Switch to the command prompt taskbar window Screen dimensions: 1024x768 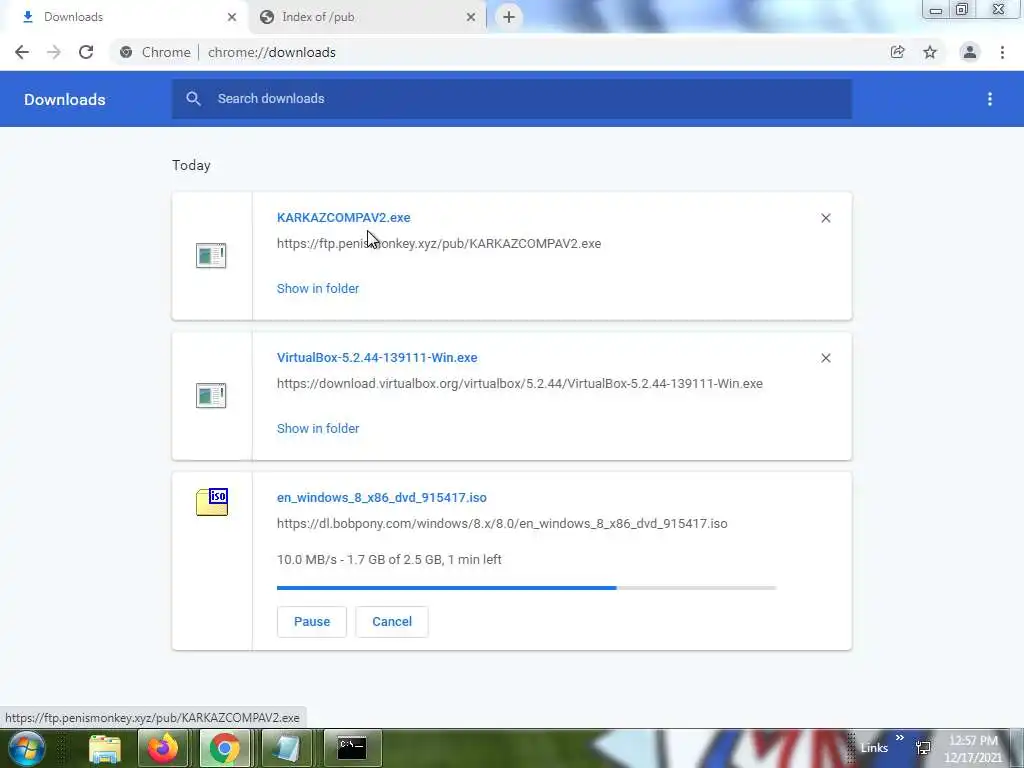point(352,748)
